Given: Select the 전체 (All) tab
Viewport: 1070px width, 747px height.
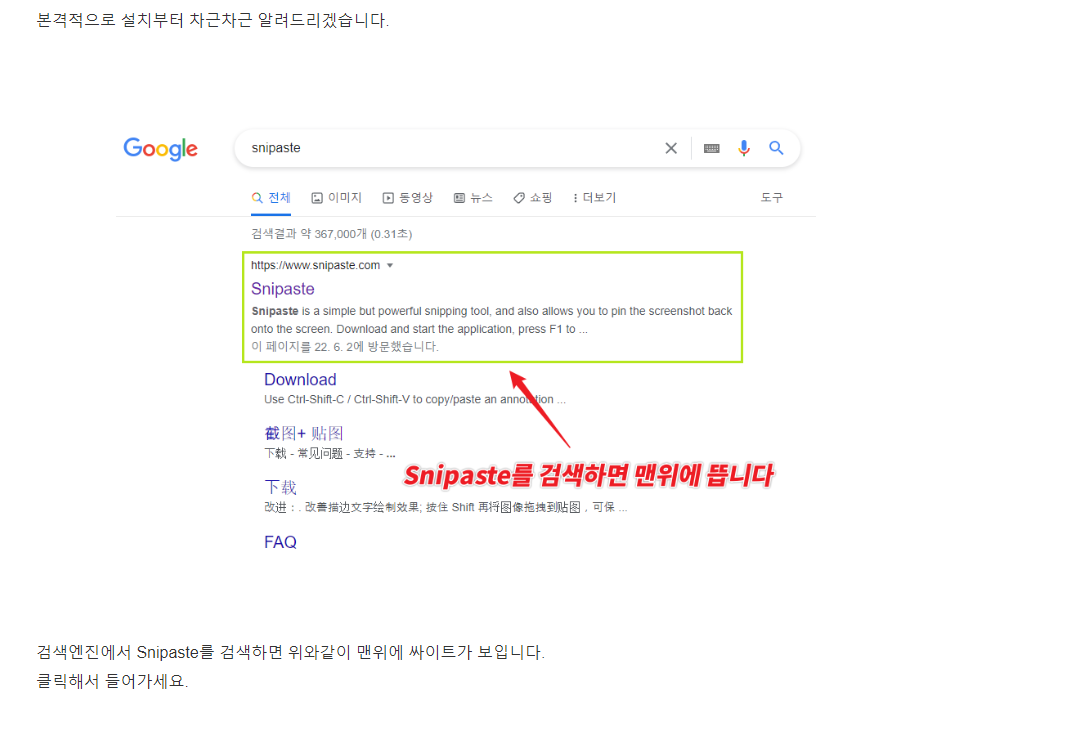Looking at the screenshot, I should (271, 198).
